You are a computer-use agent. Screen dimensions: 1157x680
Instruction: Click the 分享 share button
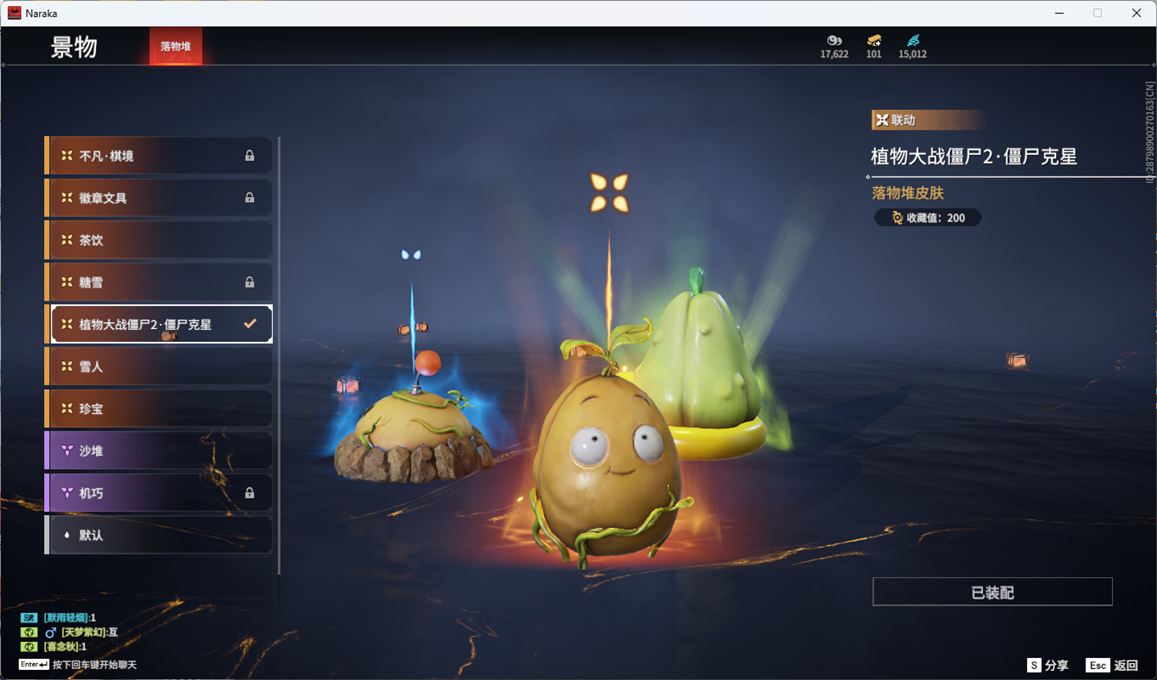1047,665
